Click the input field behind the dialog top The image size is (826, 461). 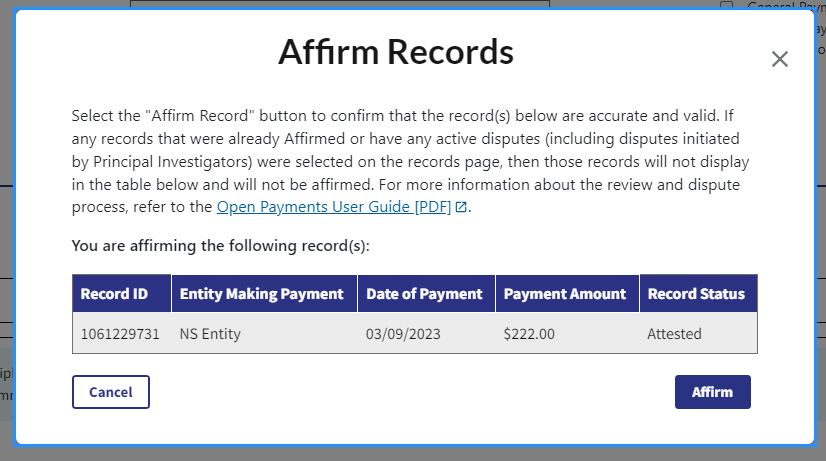(x=340, y=4)
